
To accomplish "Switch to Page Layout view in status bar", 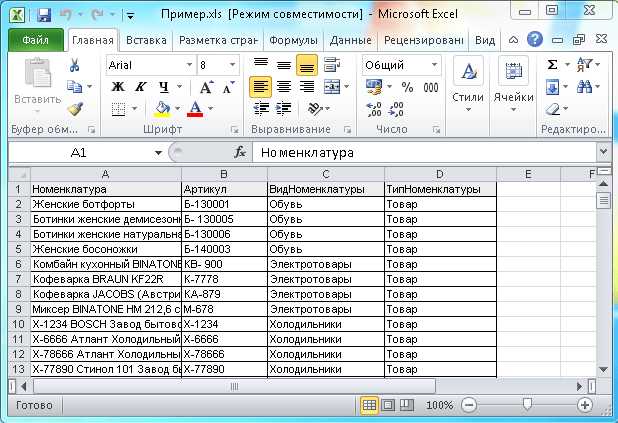I will (x=390, y=405).
